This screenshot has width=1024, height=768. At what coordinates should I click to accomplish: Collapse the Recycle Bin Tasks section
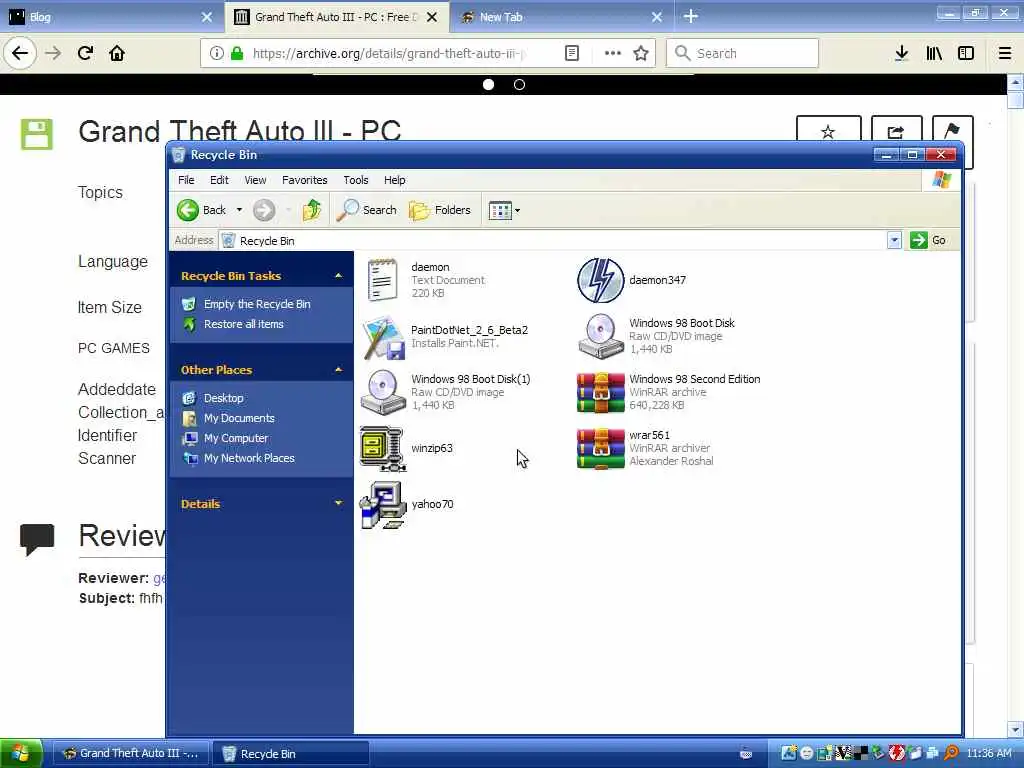tap(338, 276)
